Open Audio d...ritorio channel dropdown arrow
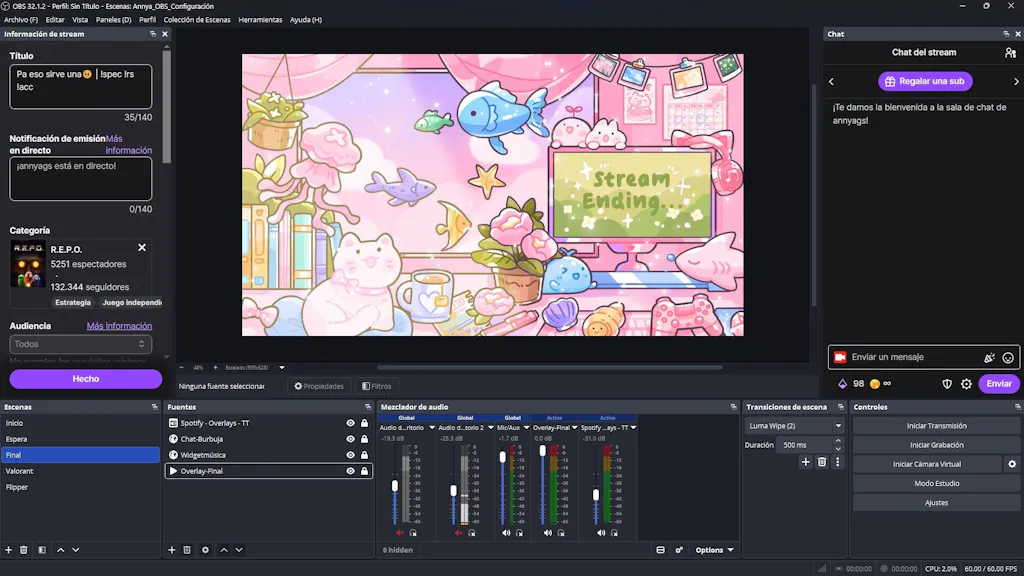Image resolution: width=1024 pixels, height=576 pixels. pos(432,428)
